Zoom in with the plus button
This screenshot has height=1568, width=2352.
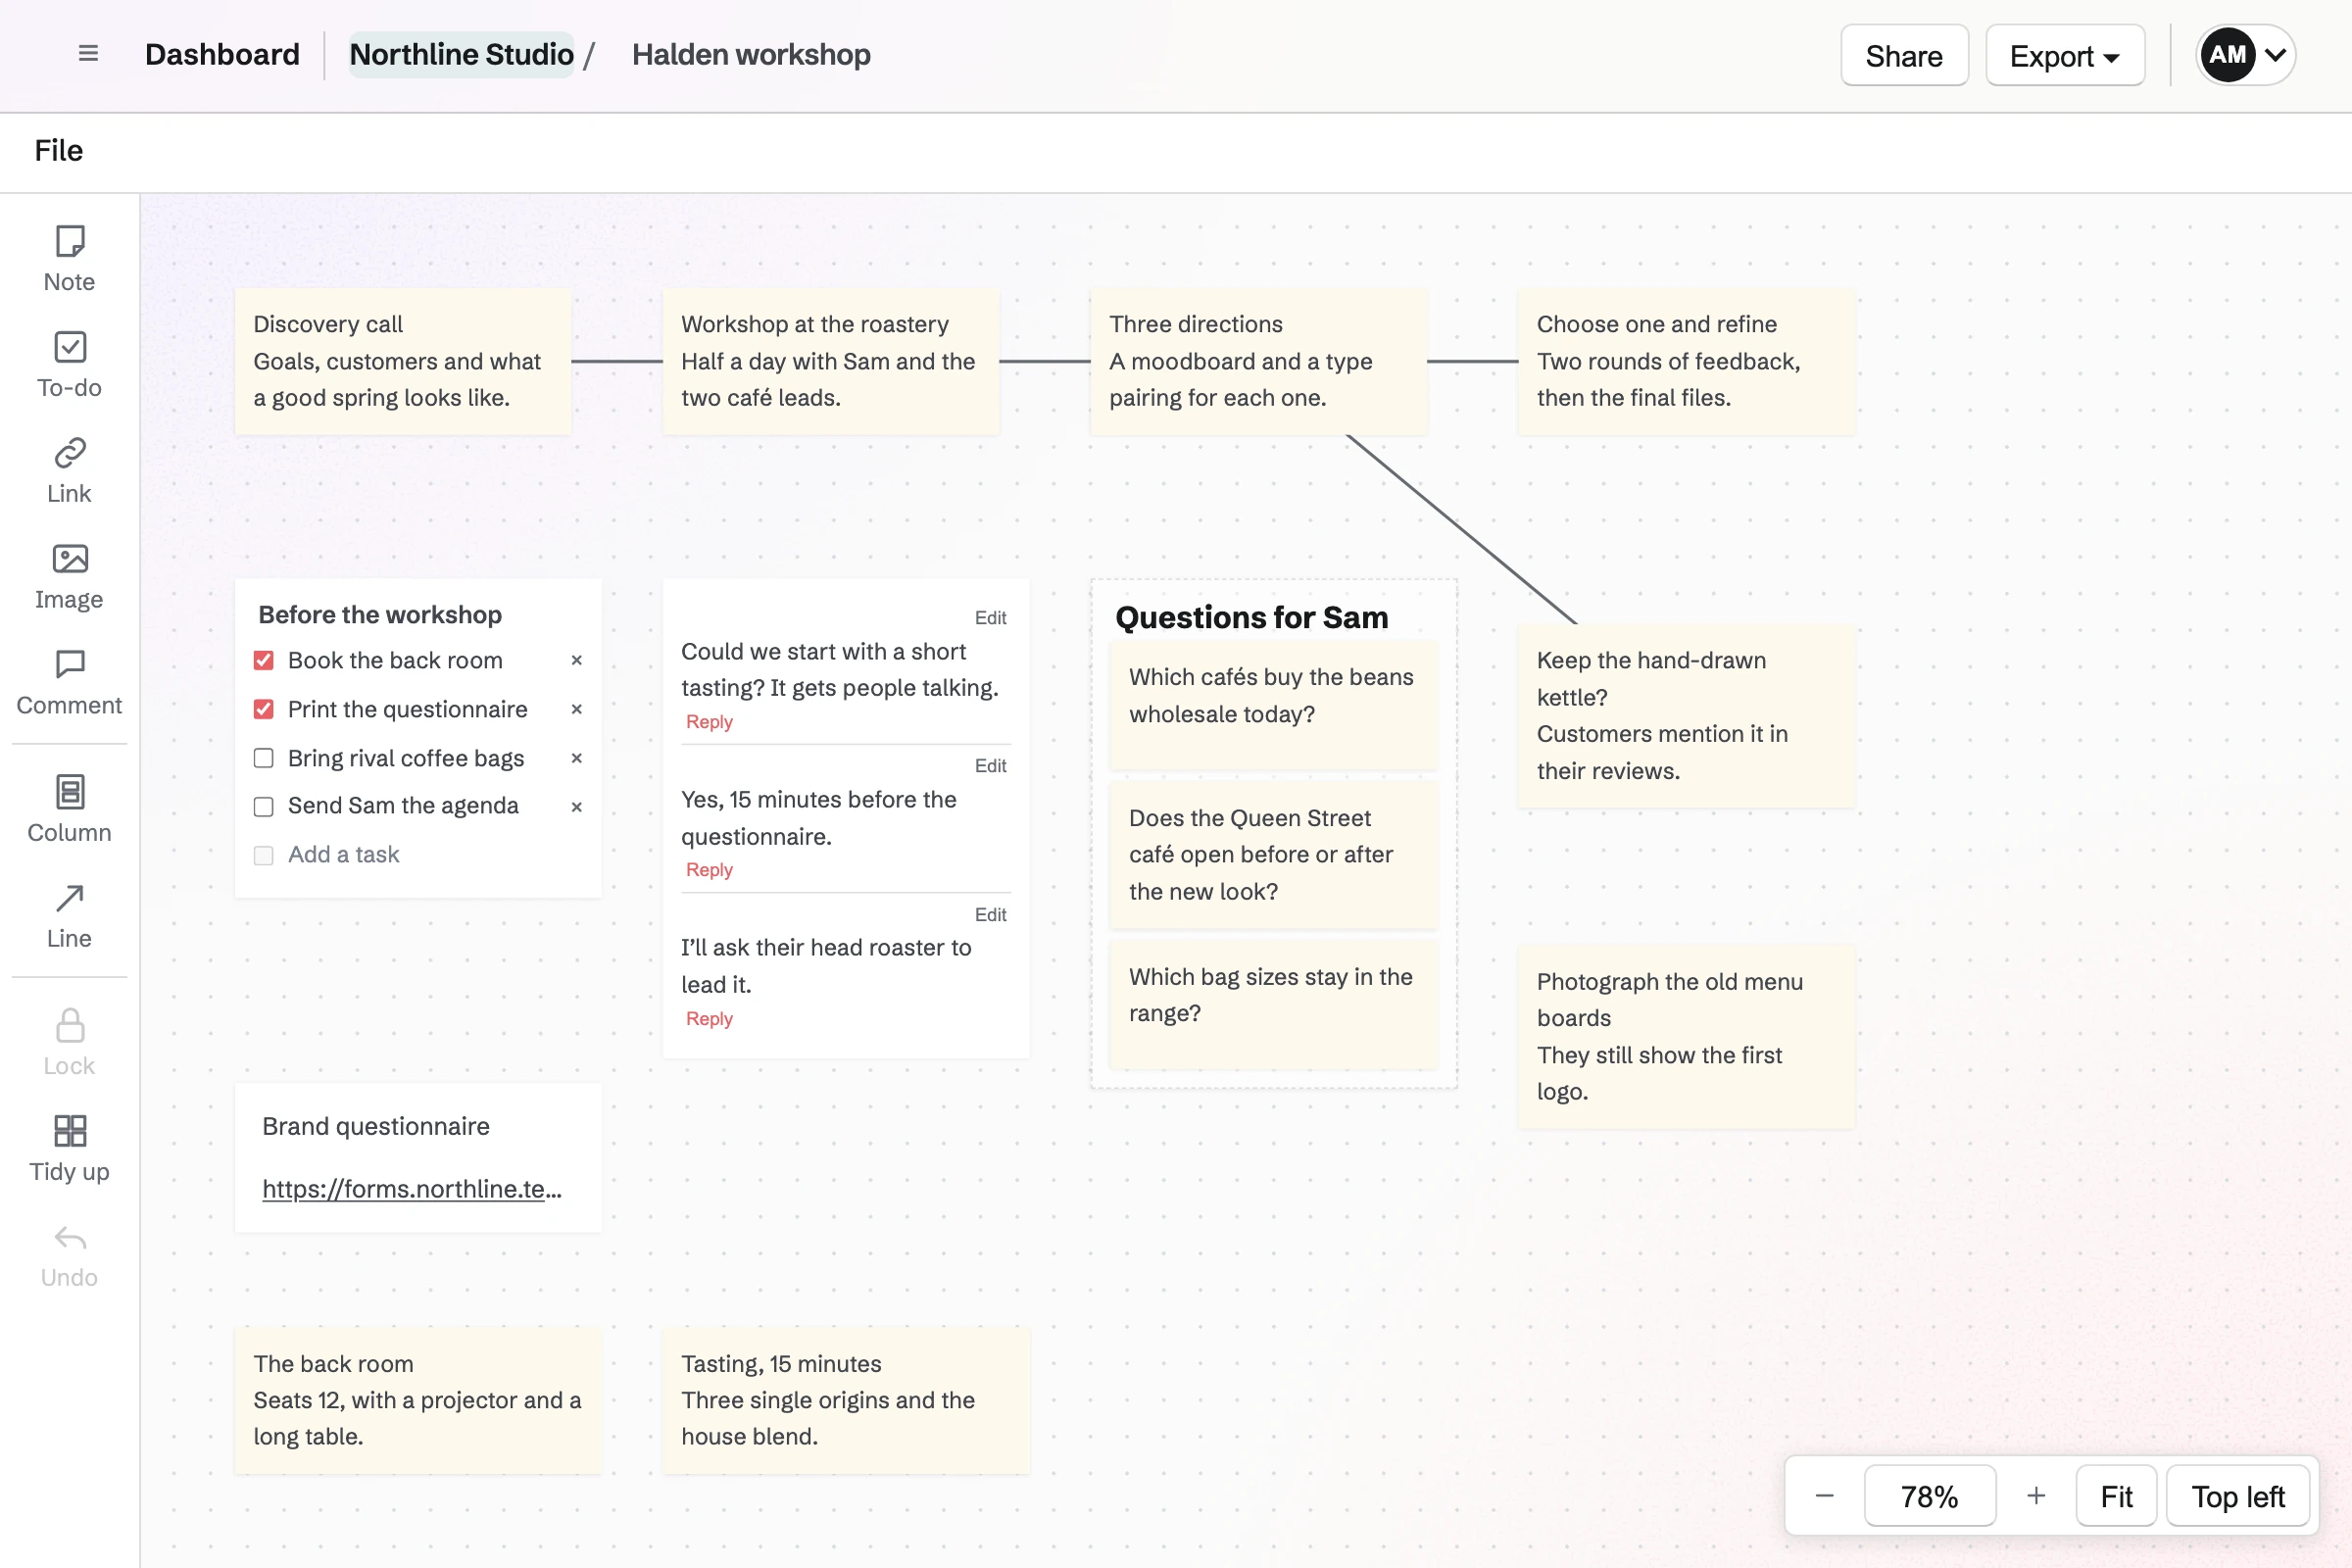[2036, 1496]
